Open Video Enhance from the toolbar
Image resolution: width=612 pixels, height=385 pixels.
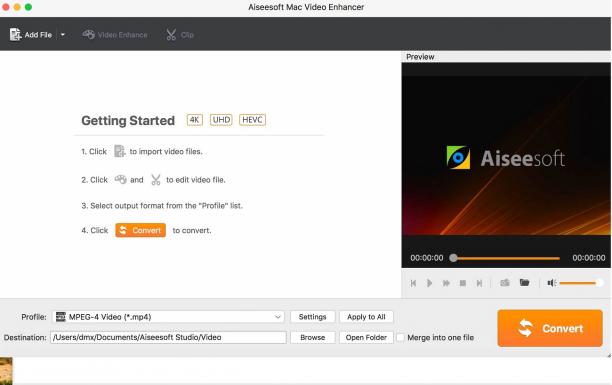click(x=115, y=35)
